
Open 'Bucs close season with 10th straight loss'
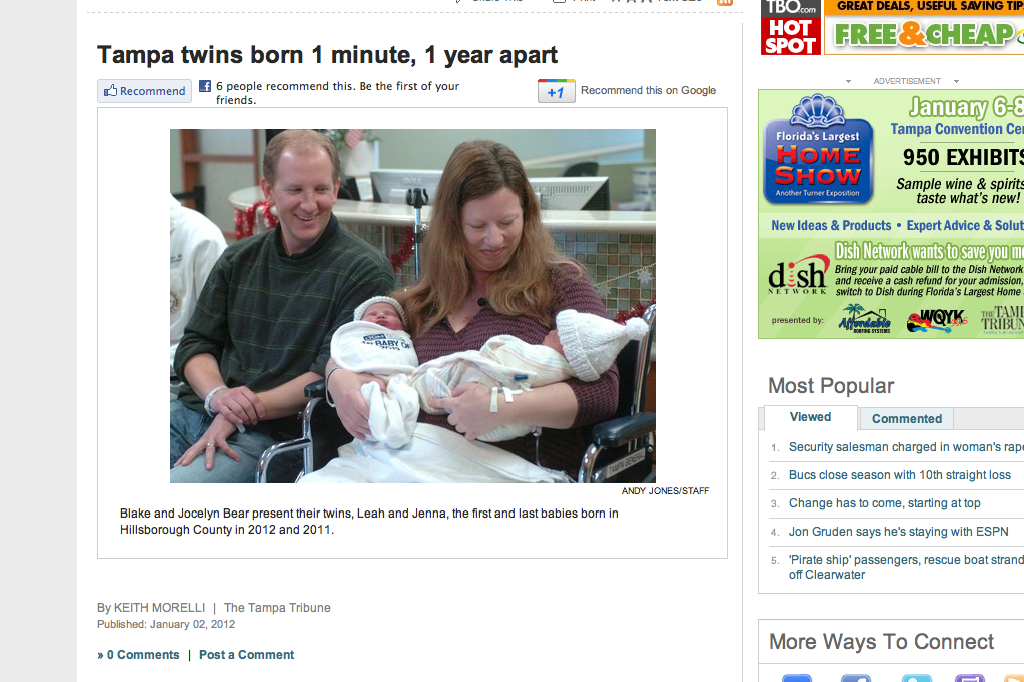point(899,475)
